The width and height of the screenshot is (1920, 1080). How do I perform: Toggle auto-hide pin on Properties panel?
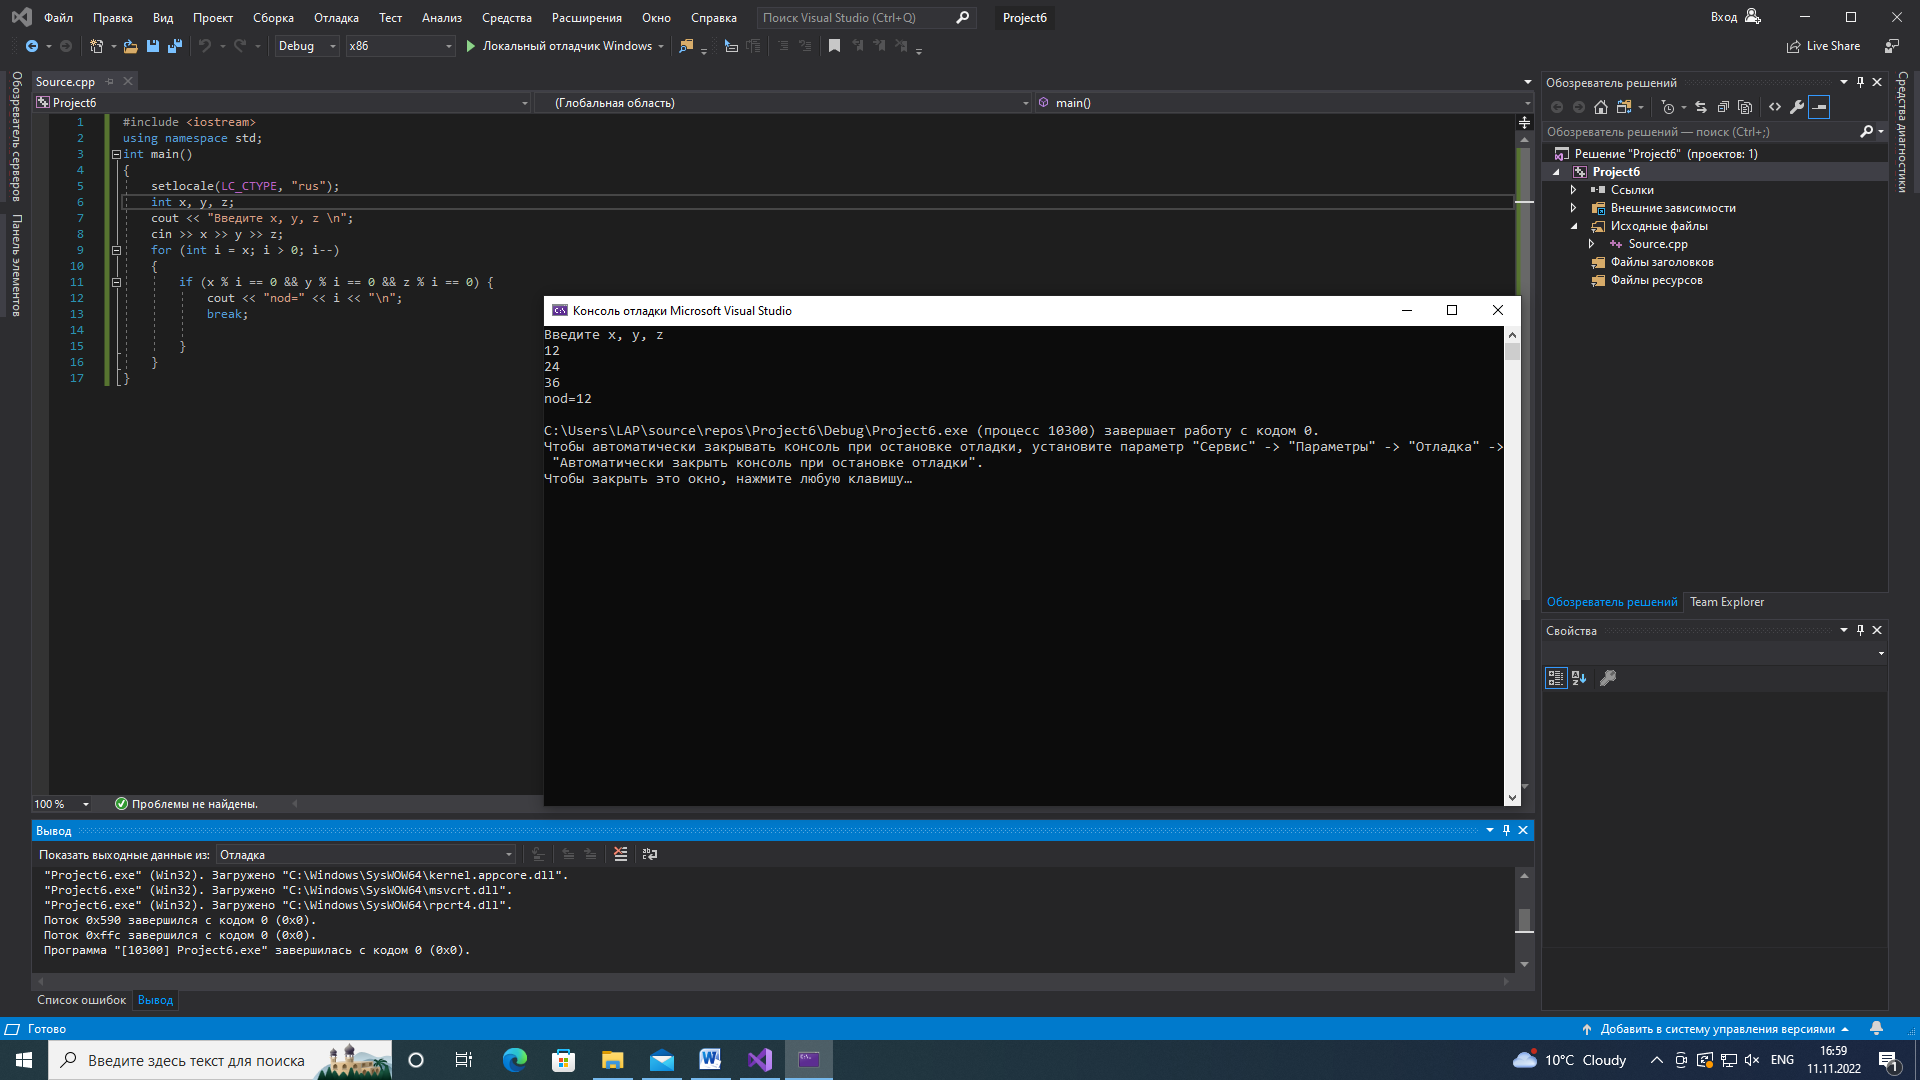pyautogui.click(x=1860, y=630)
